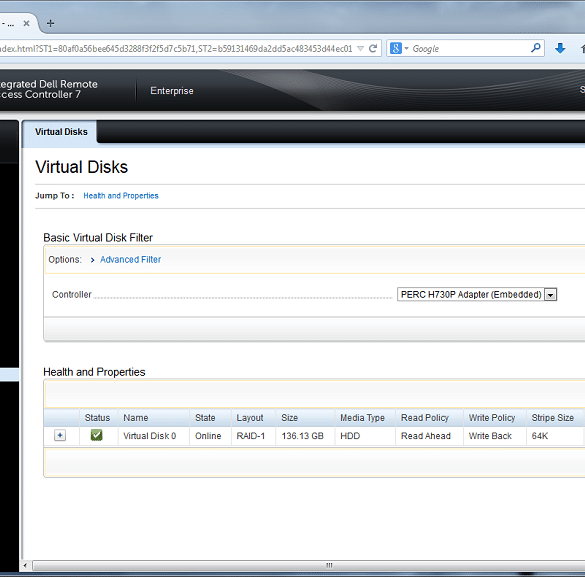The height and width of the screenshot is (577, 585).
Task: Expand the Advanced Filter arrow chevron
Action: tap(93, 260)
